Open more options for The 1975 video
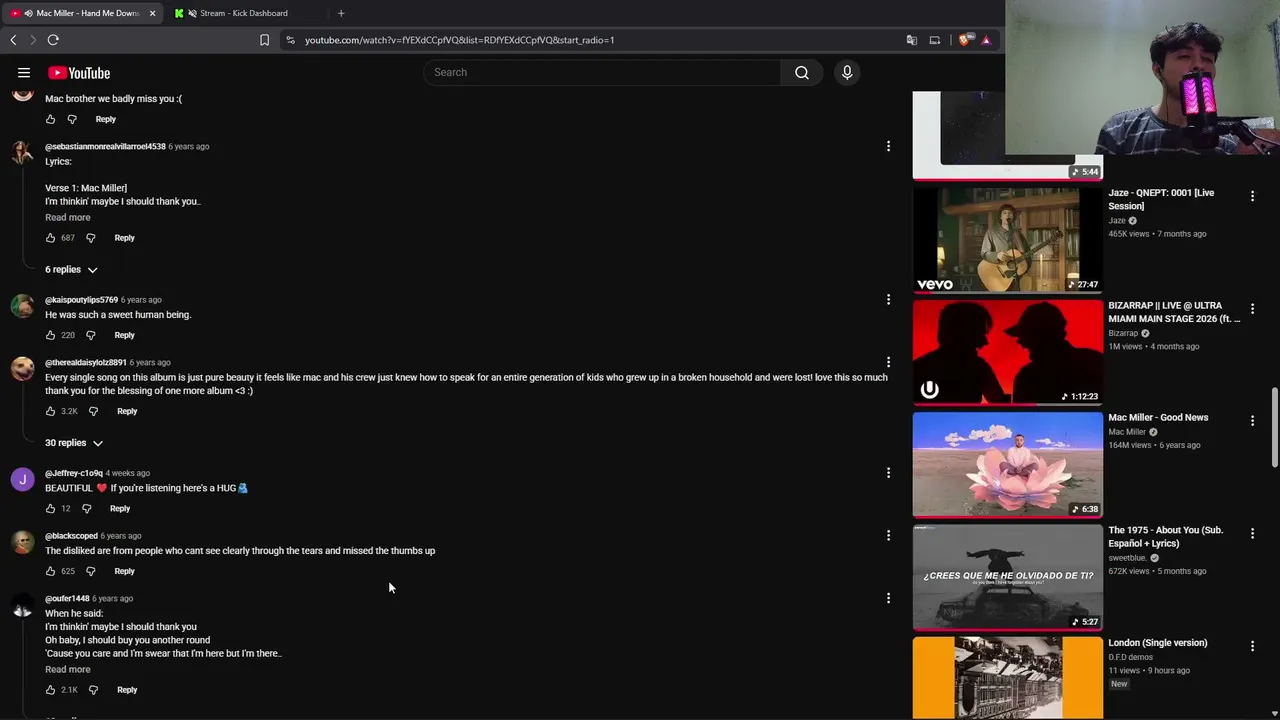This screenshot has height=720, width=1280. click(1252, 534)
